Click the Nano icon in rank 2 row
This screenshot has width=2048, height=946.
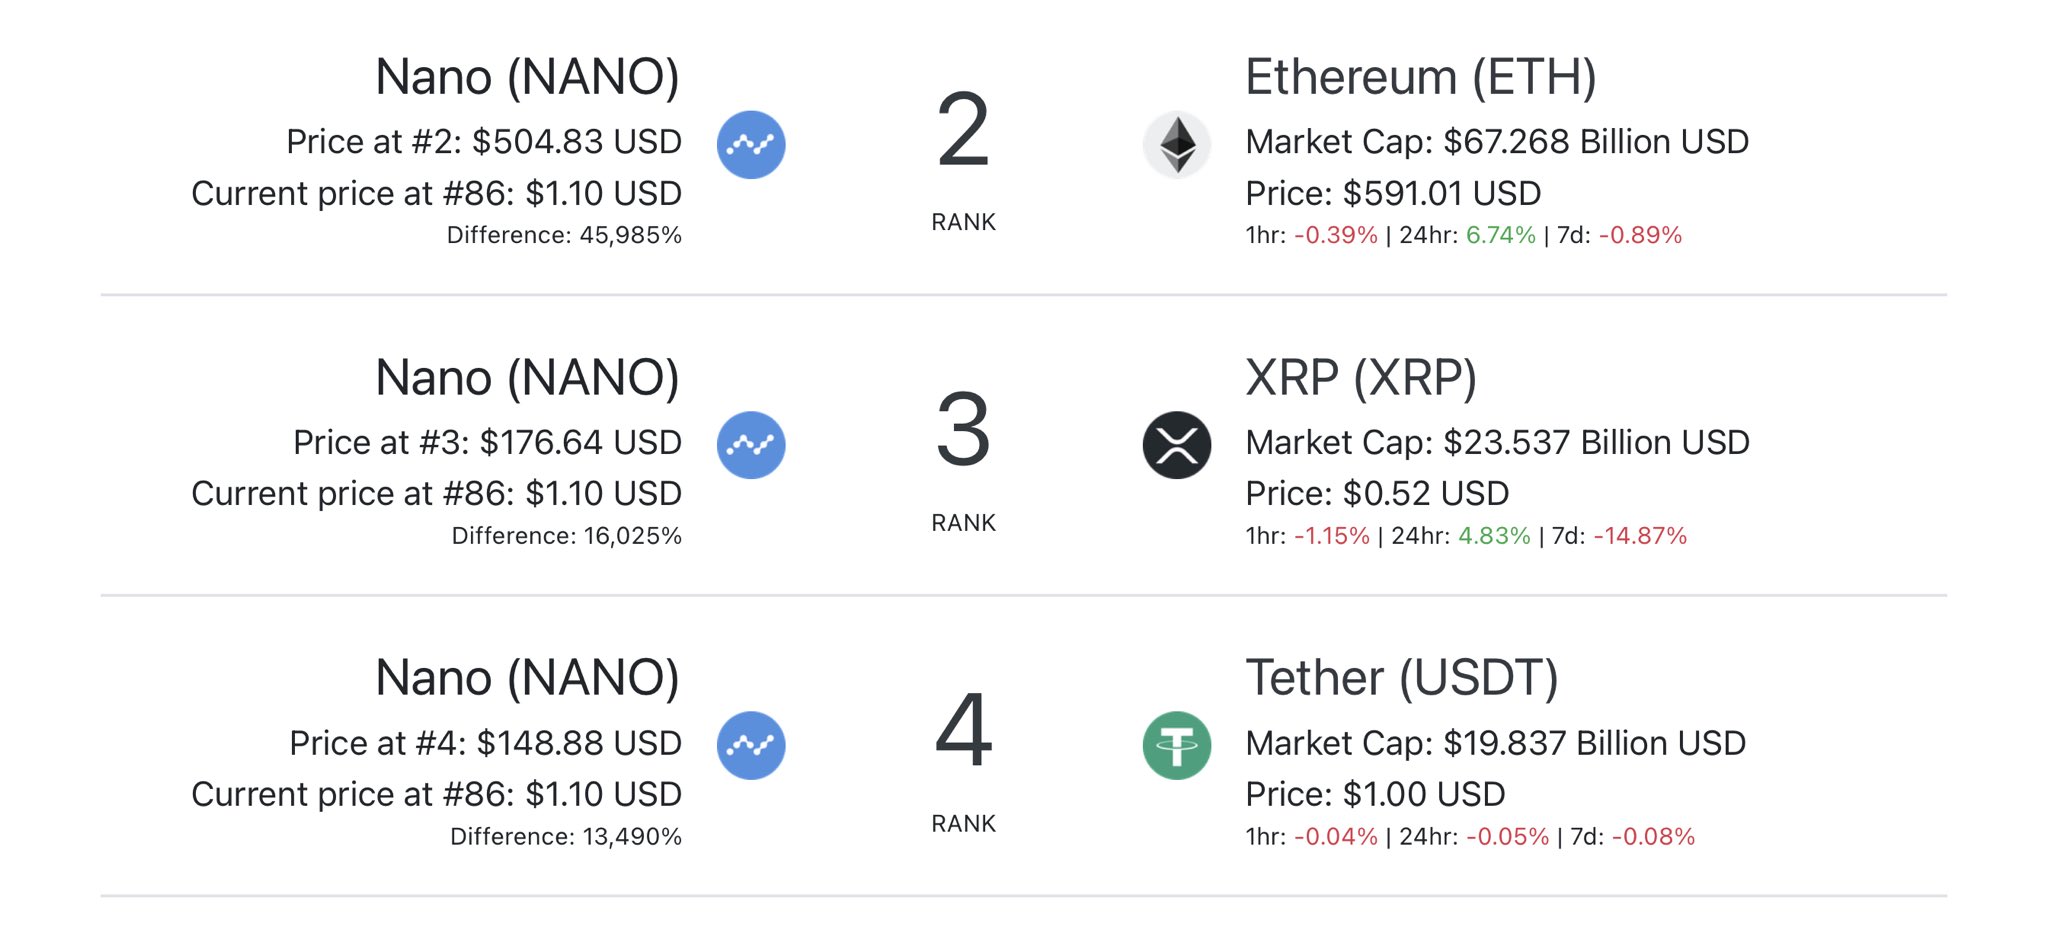[751, 145]
